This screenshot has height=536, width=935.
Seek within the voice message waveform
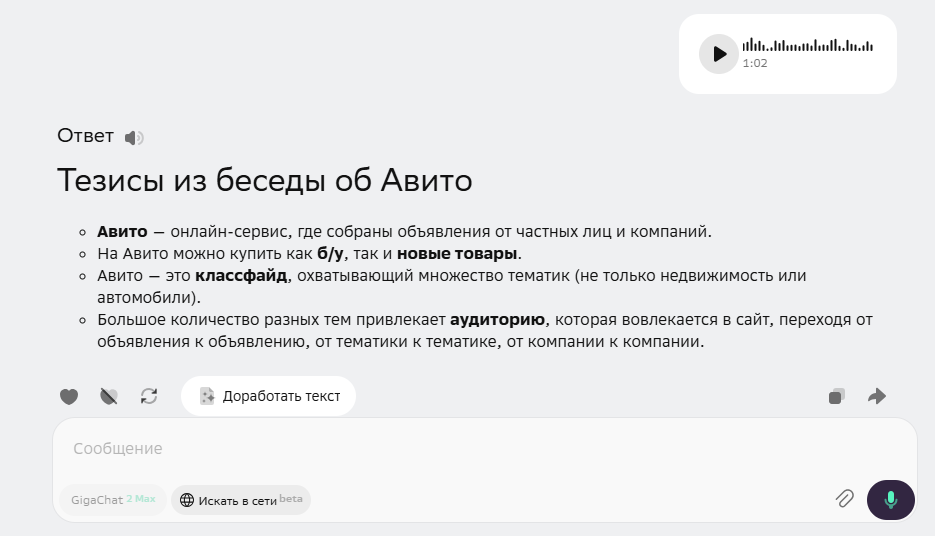[x=807, y=45]
